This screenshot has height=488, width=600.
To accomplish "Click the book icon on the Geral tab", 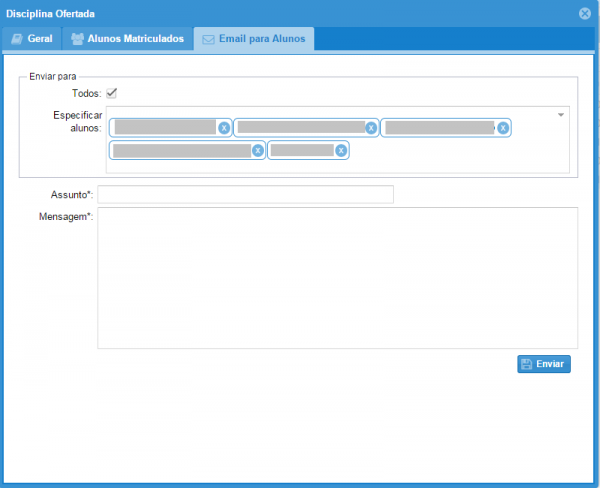I will point(17,39).
